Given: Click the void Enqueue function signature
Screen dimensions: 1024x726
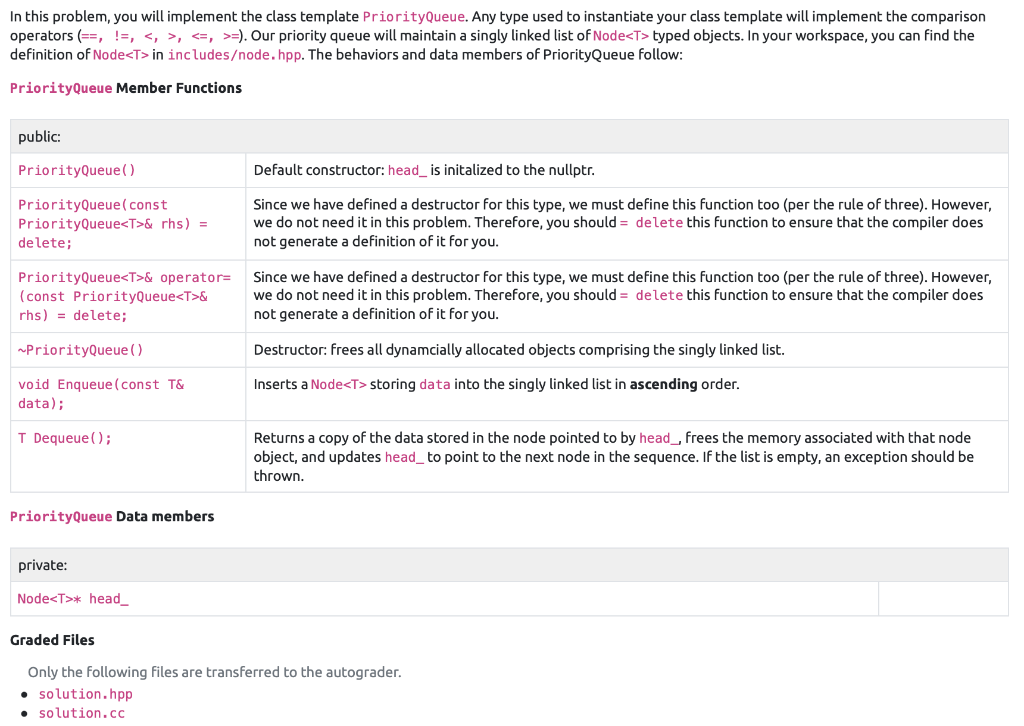Looking at the screenshot, I should 100,392.
